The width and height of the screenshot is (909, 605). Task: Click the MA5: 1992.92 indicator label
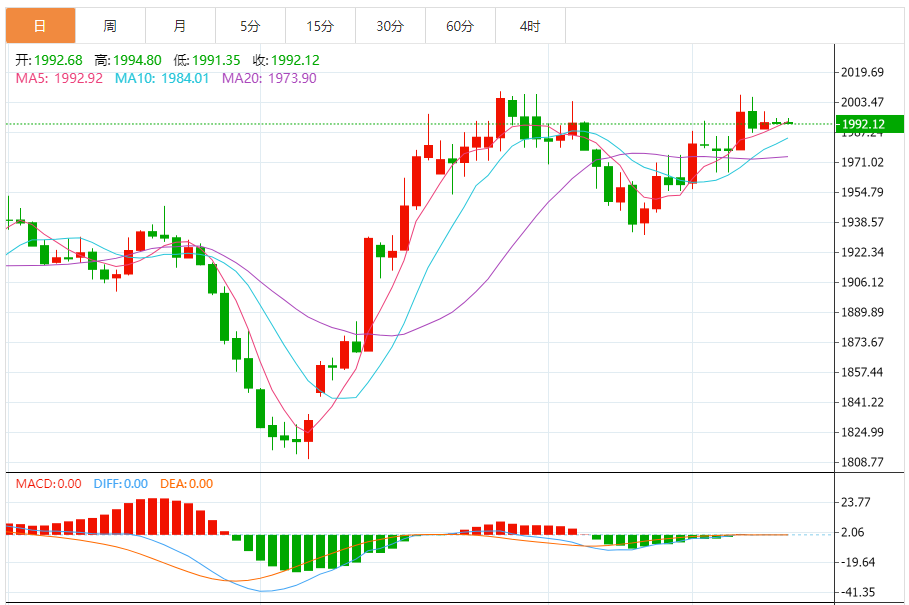pos(59,78)
